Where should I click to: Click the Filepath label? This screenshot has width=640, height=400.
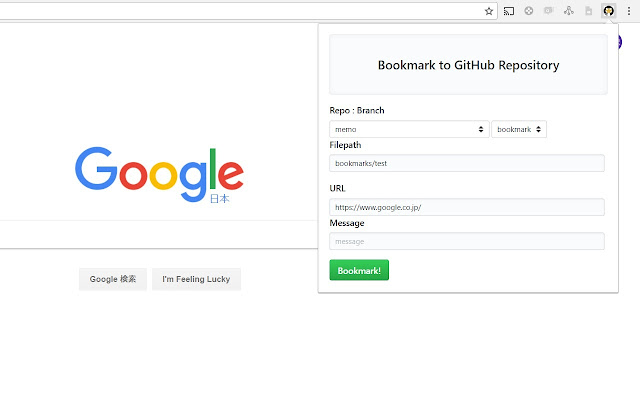345,145
